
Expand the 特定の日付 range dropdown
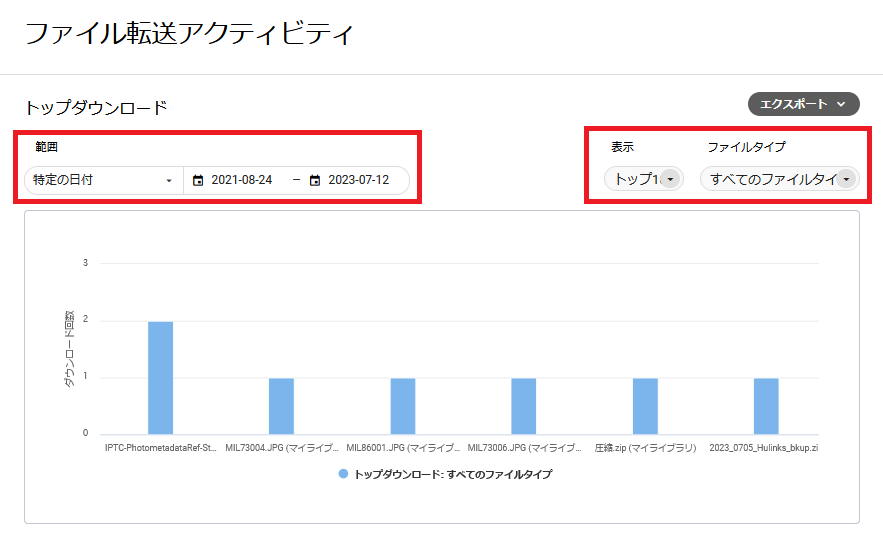[102, 180]
